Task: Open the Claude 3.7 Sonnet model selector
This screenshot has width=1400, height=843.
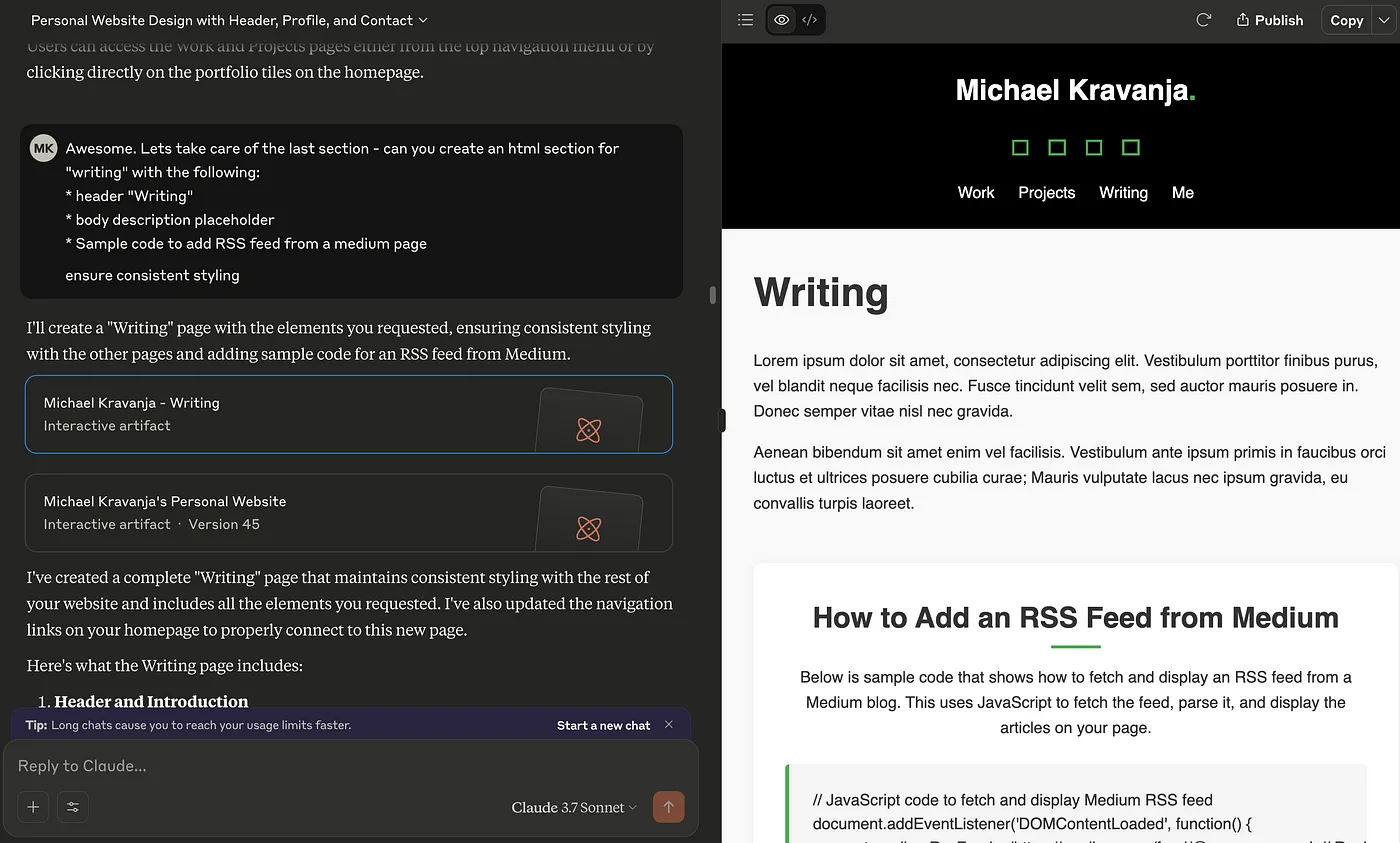Action: pos(574,807)
